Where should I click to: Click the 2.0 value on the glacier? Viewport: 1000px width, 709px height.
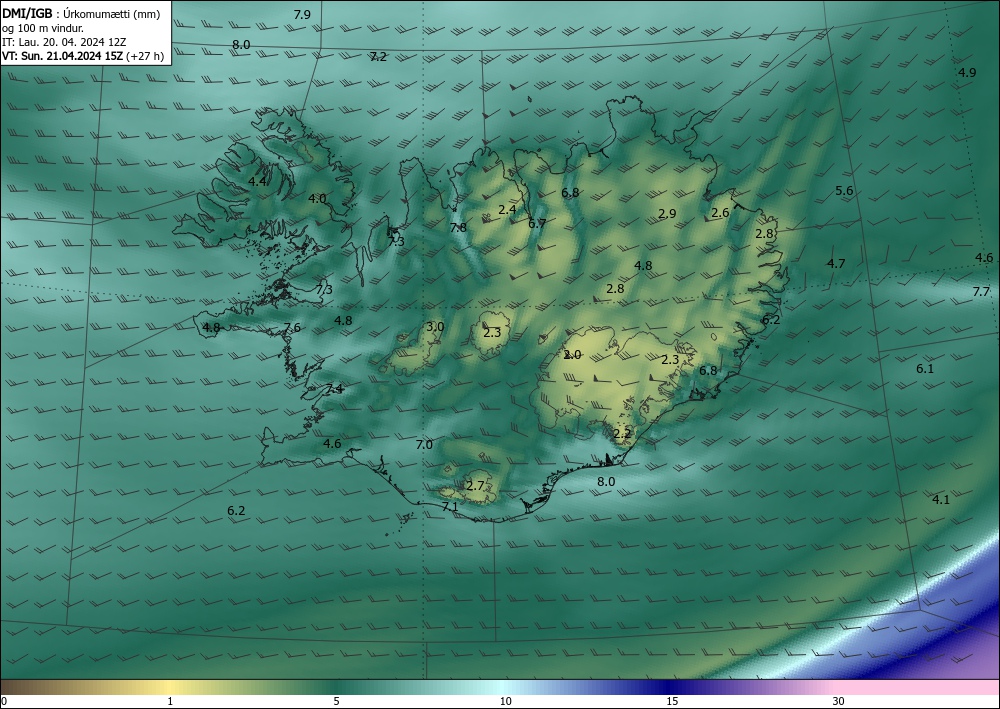point(573,354)
